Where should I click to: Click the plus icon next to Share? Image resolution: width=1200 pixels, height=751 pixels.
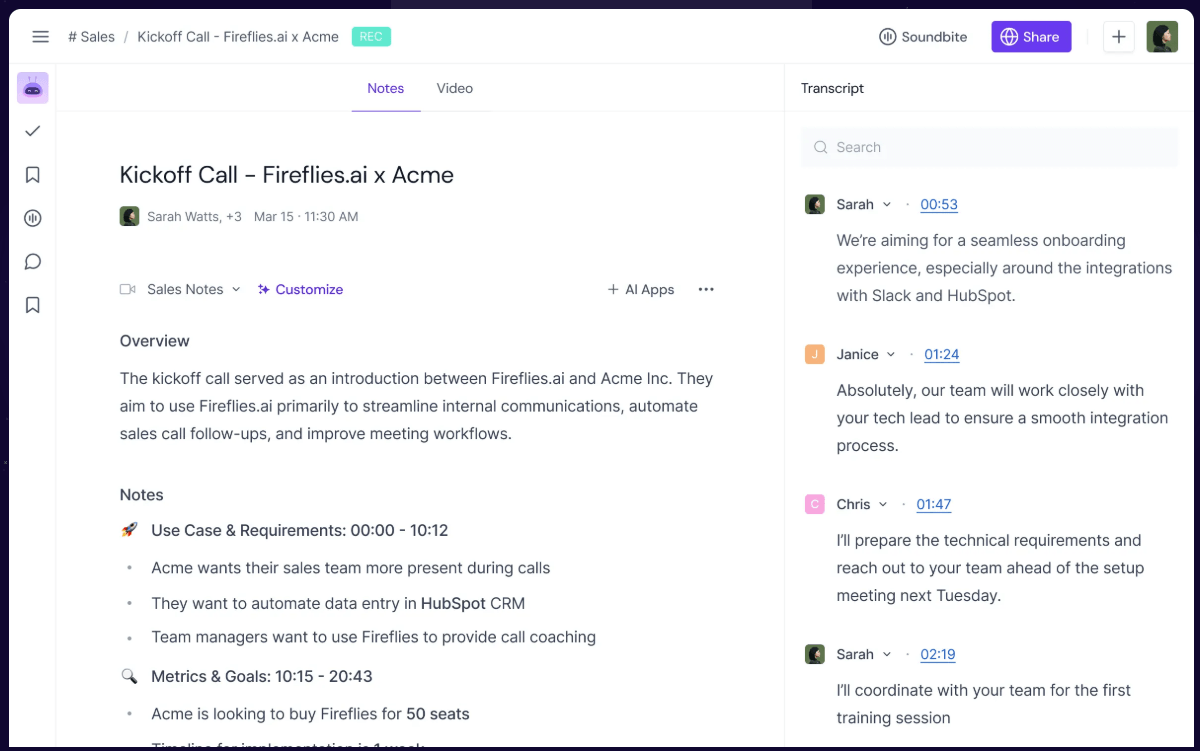1119,37
